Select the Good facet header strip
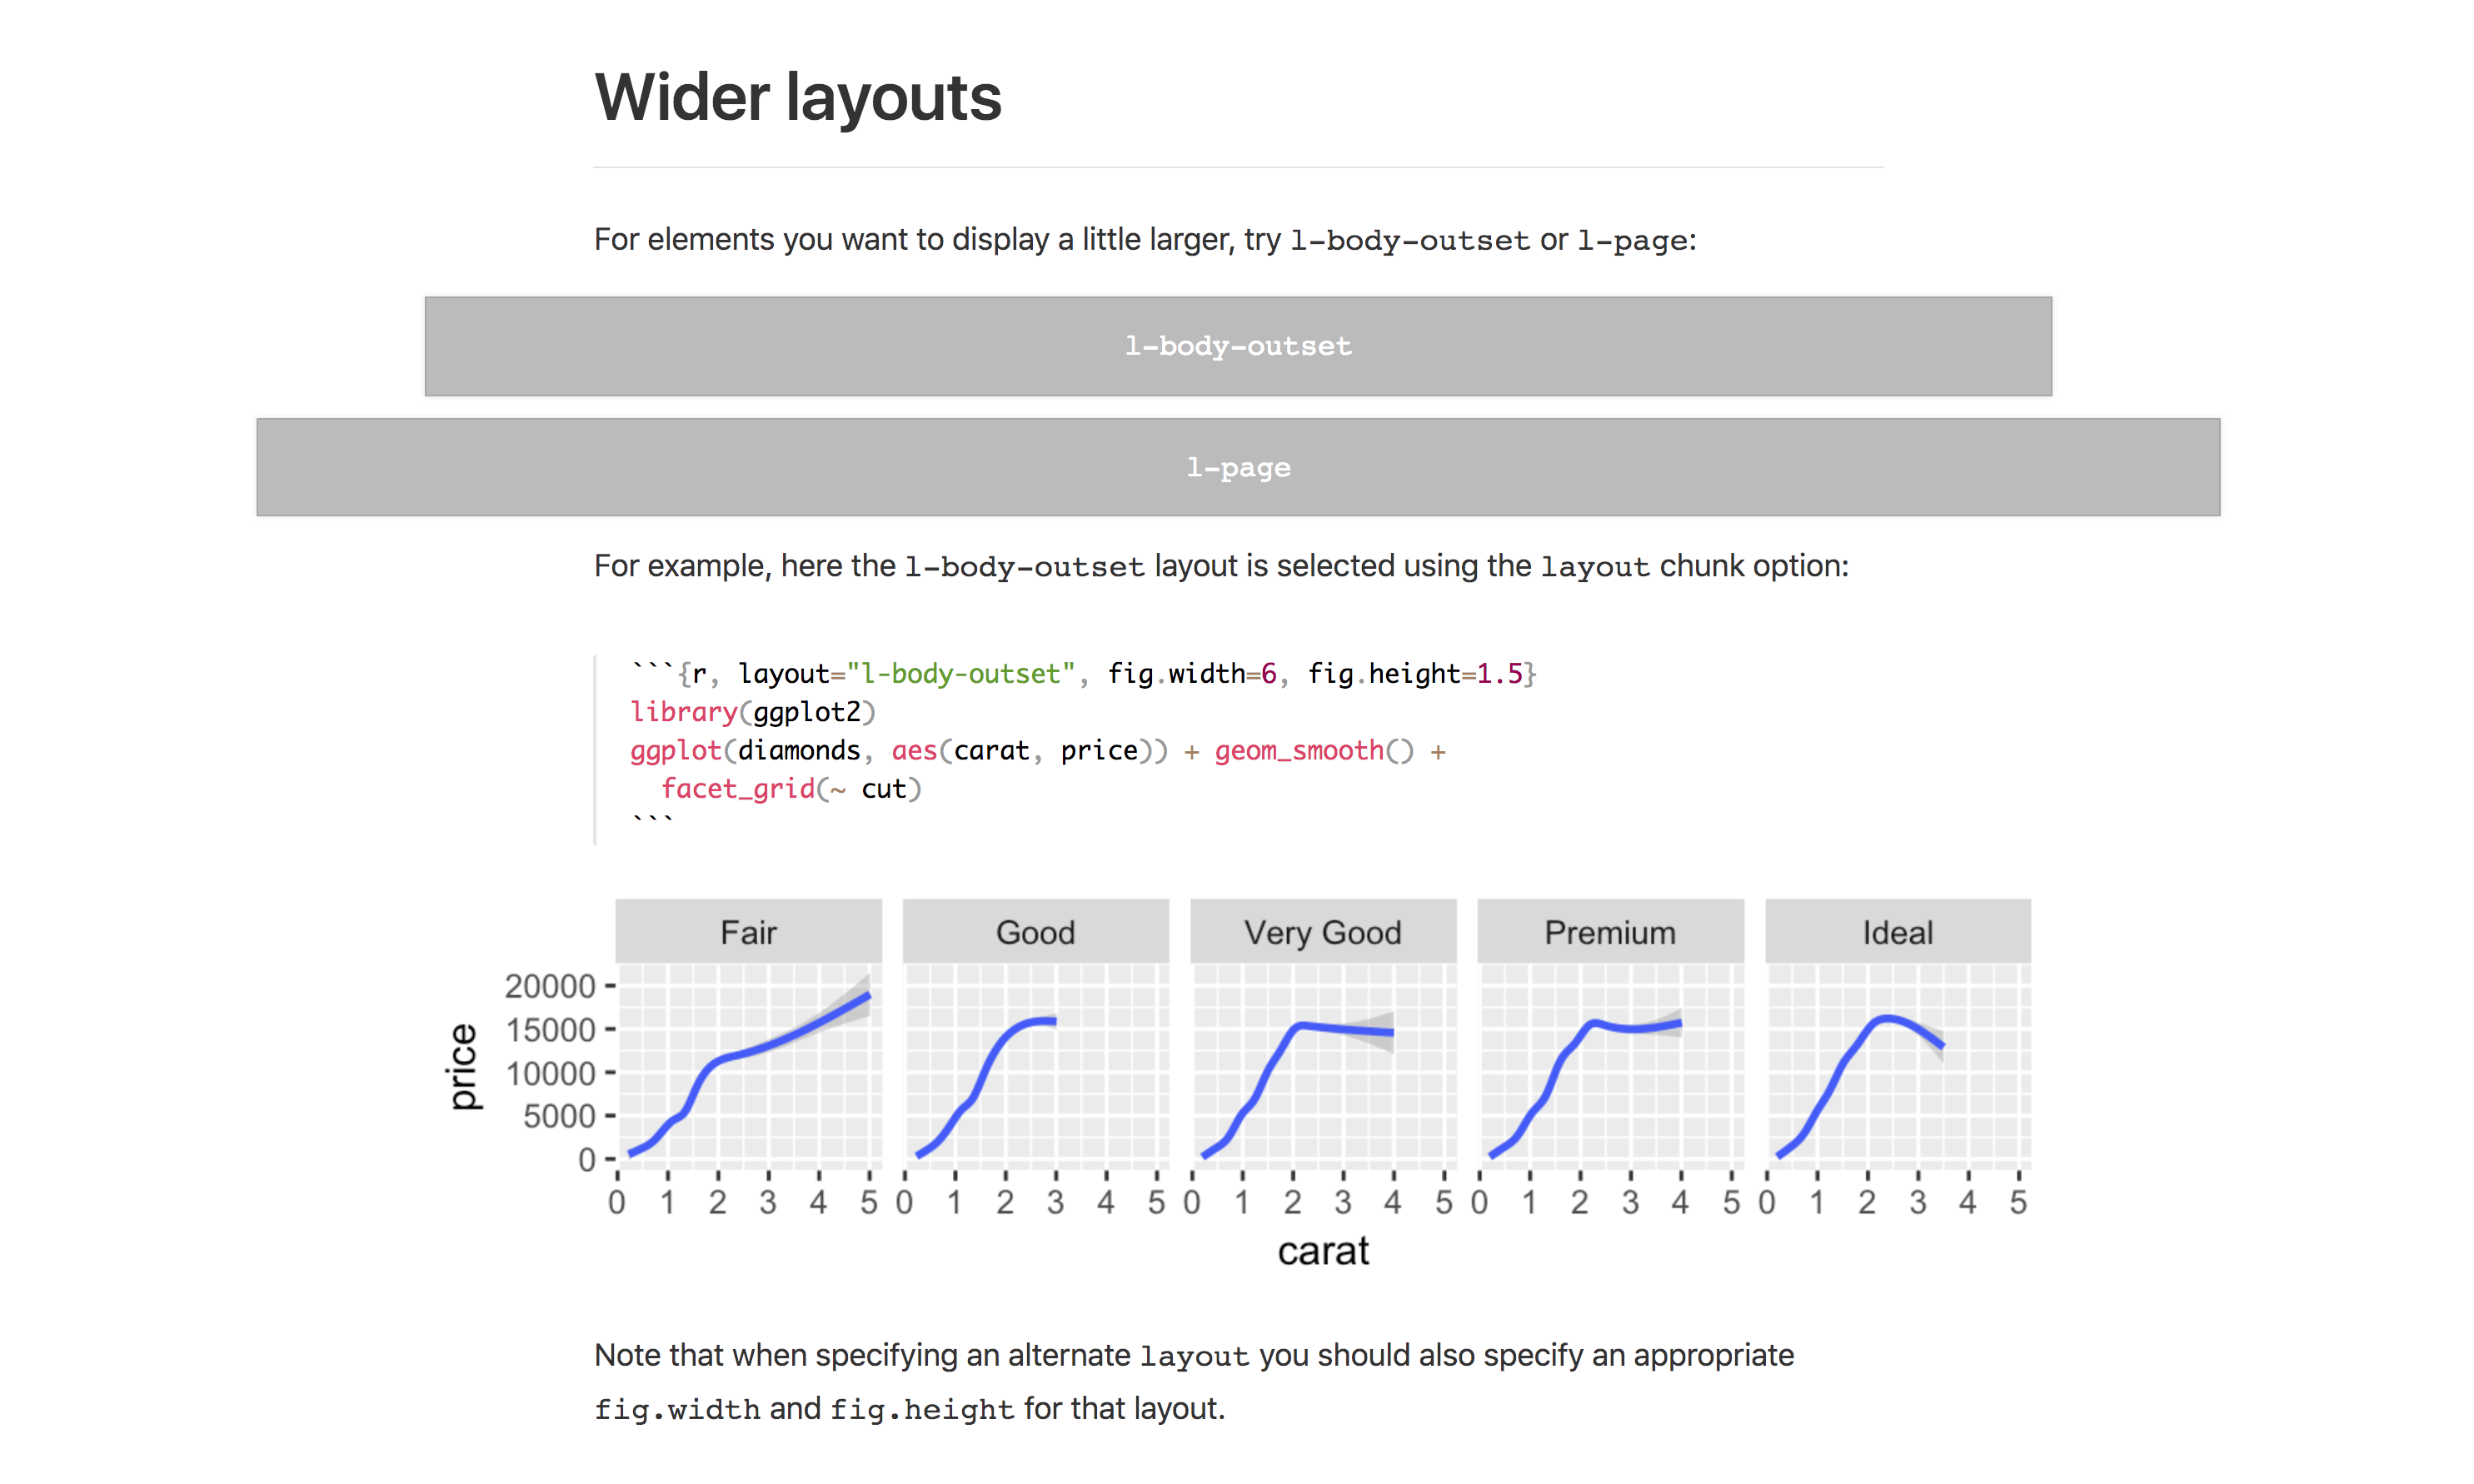 [1035, 932]
